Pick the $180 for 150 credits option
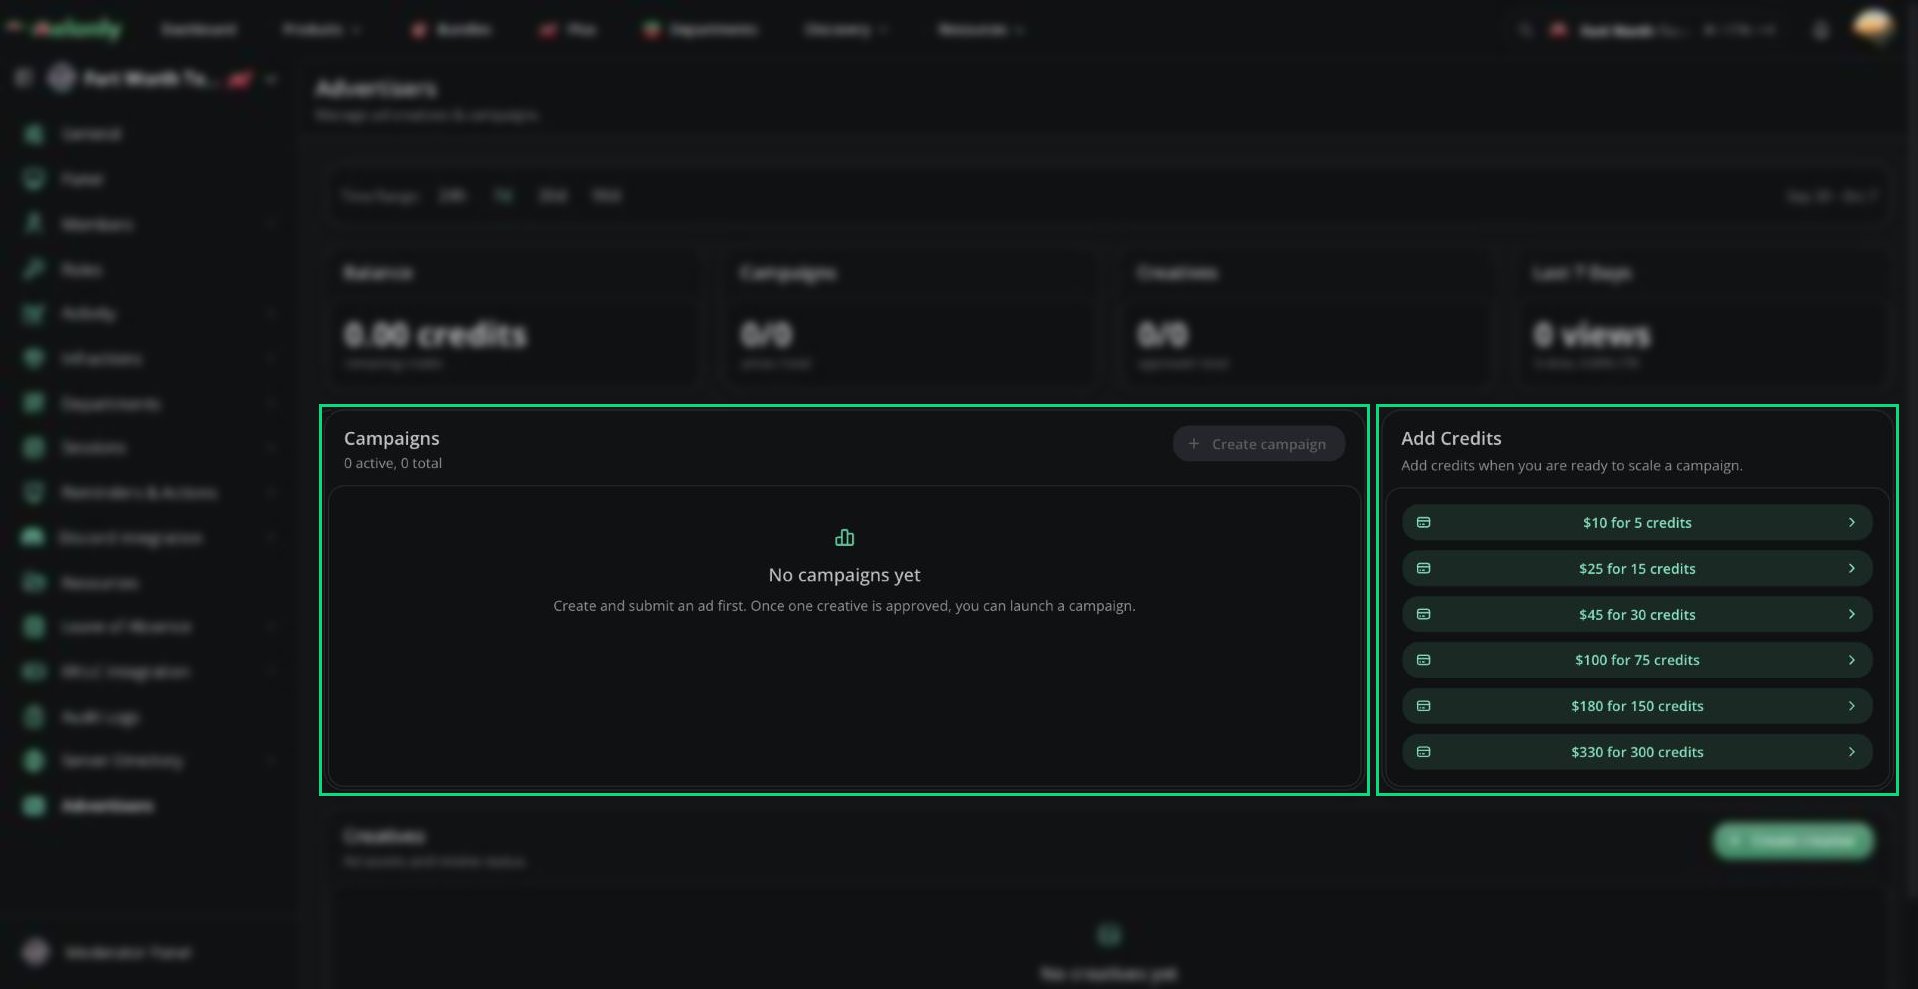Image resolution: width=1918 pixels, height=989 pixels. point(1637,706)
